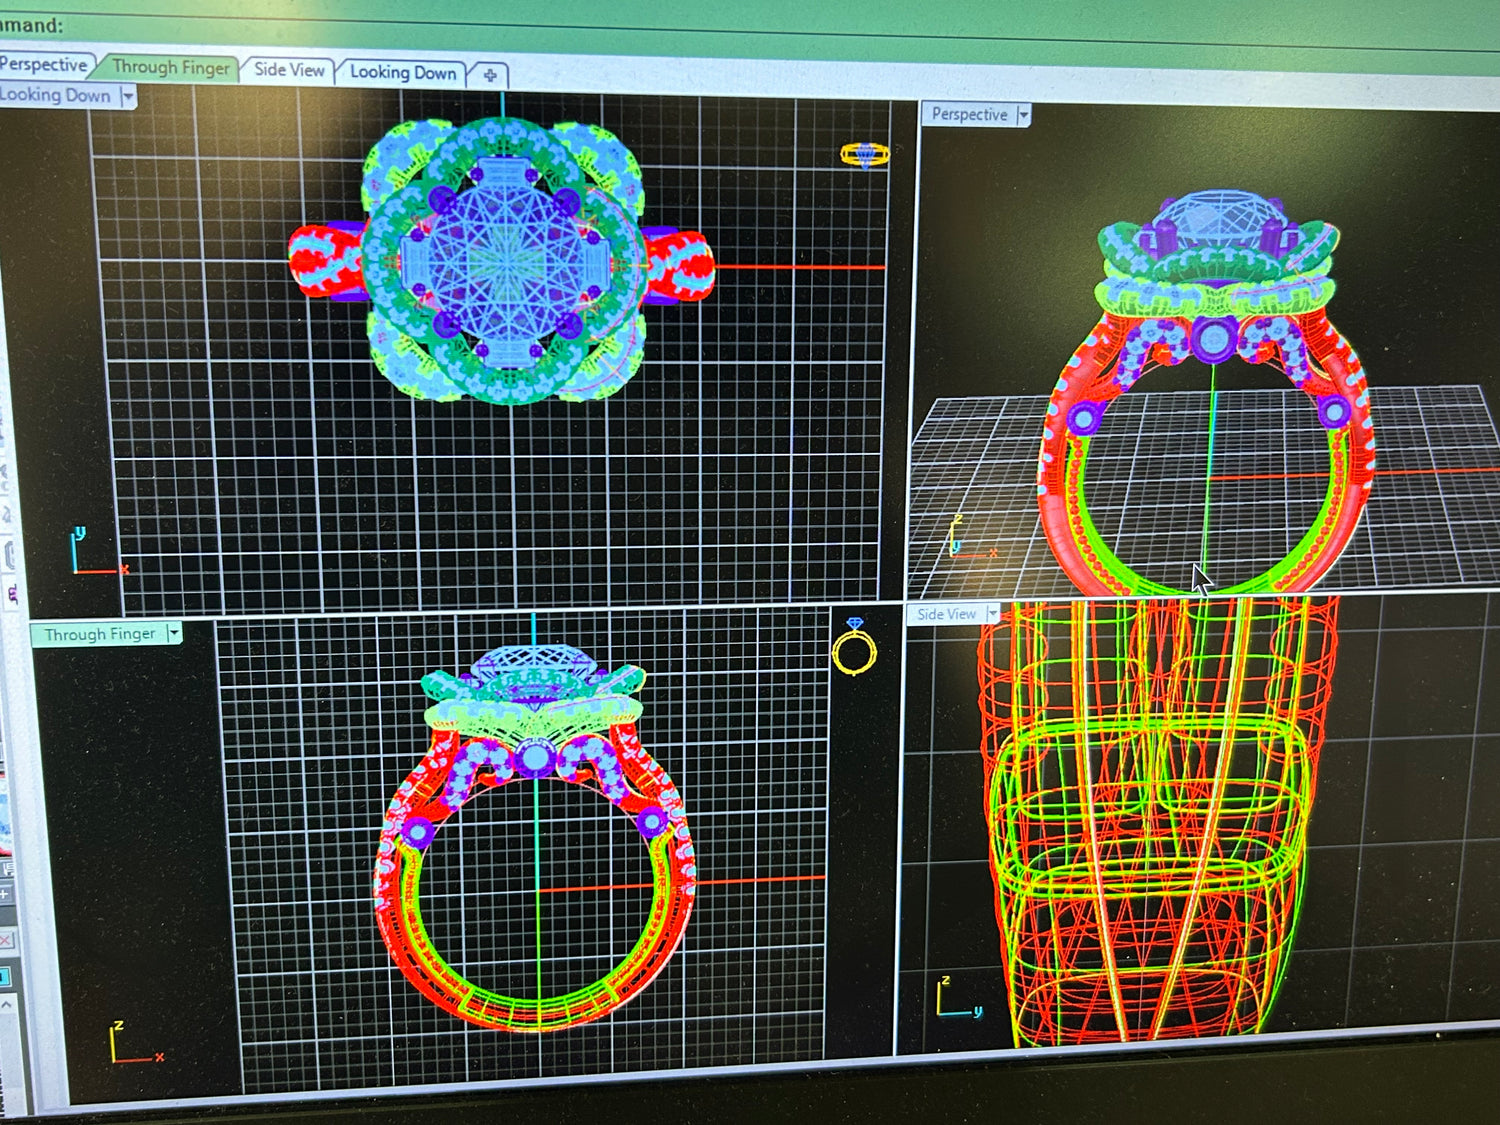The height and width of the screenshot is (1125, 1500).
Task: Click the Side View viewport title label
Action: (945, 614)
